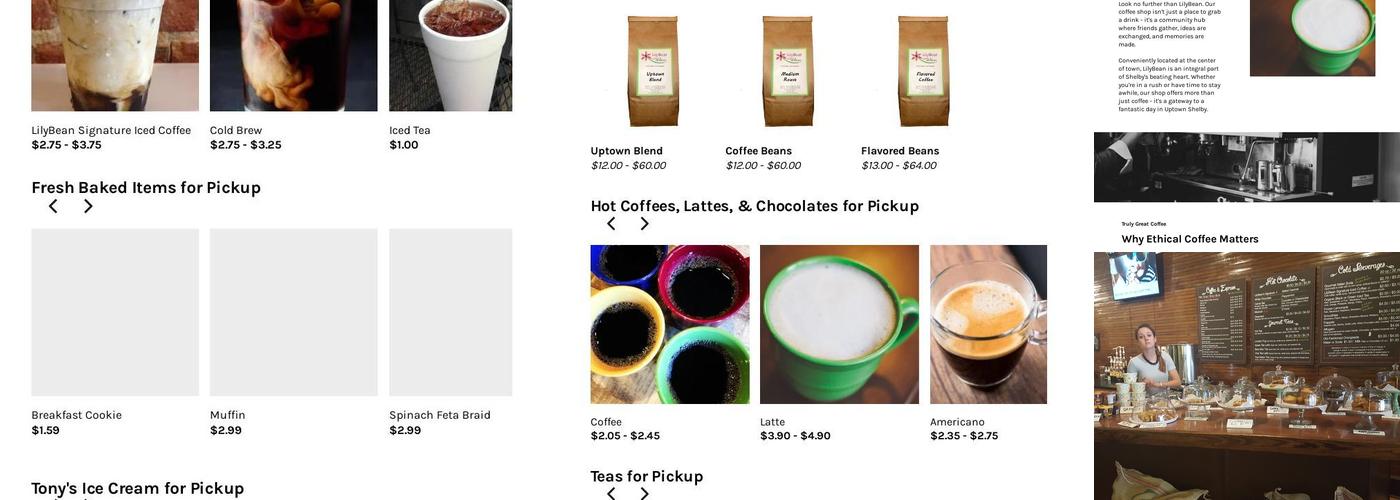This screenshot has width=1400, height=500.
Task: Open the colorful cups Coffee photo
Action: coord(670,324)
